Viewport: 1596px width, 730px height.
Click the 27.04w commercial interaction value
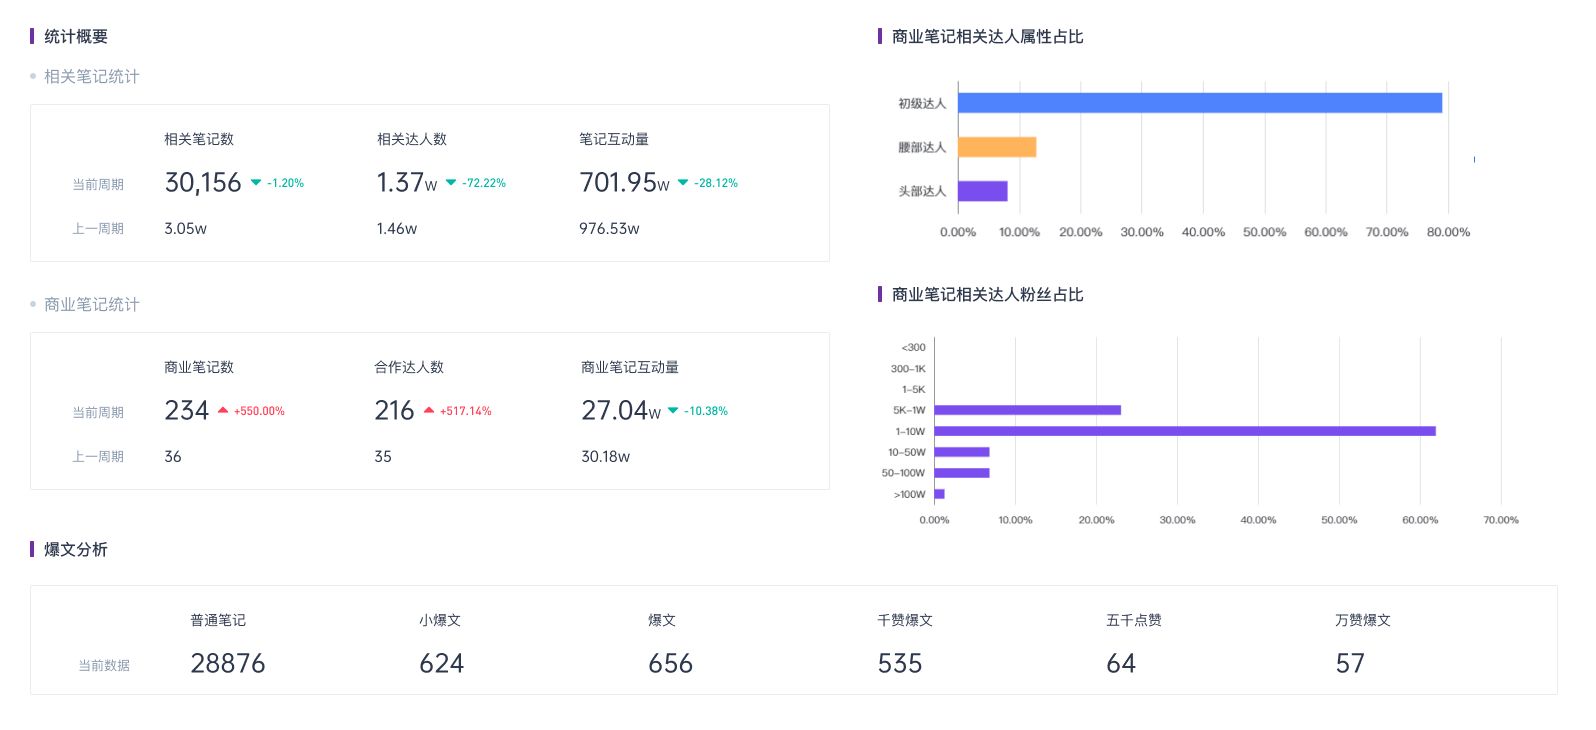pos(621,411)
